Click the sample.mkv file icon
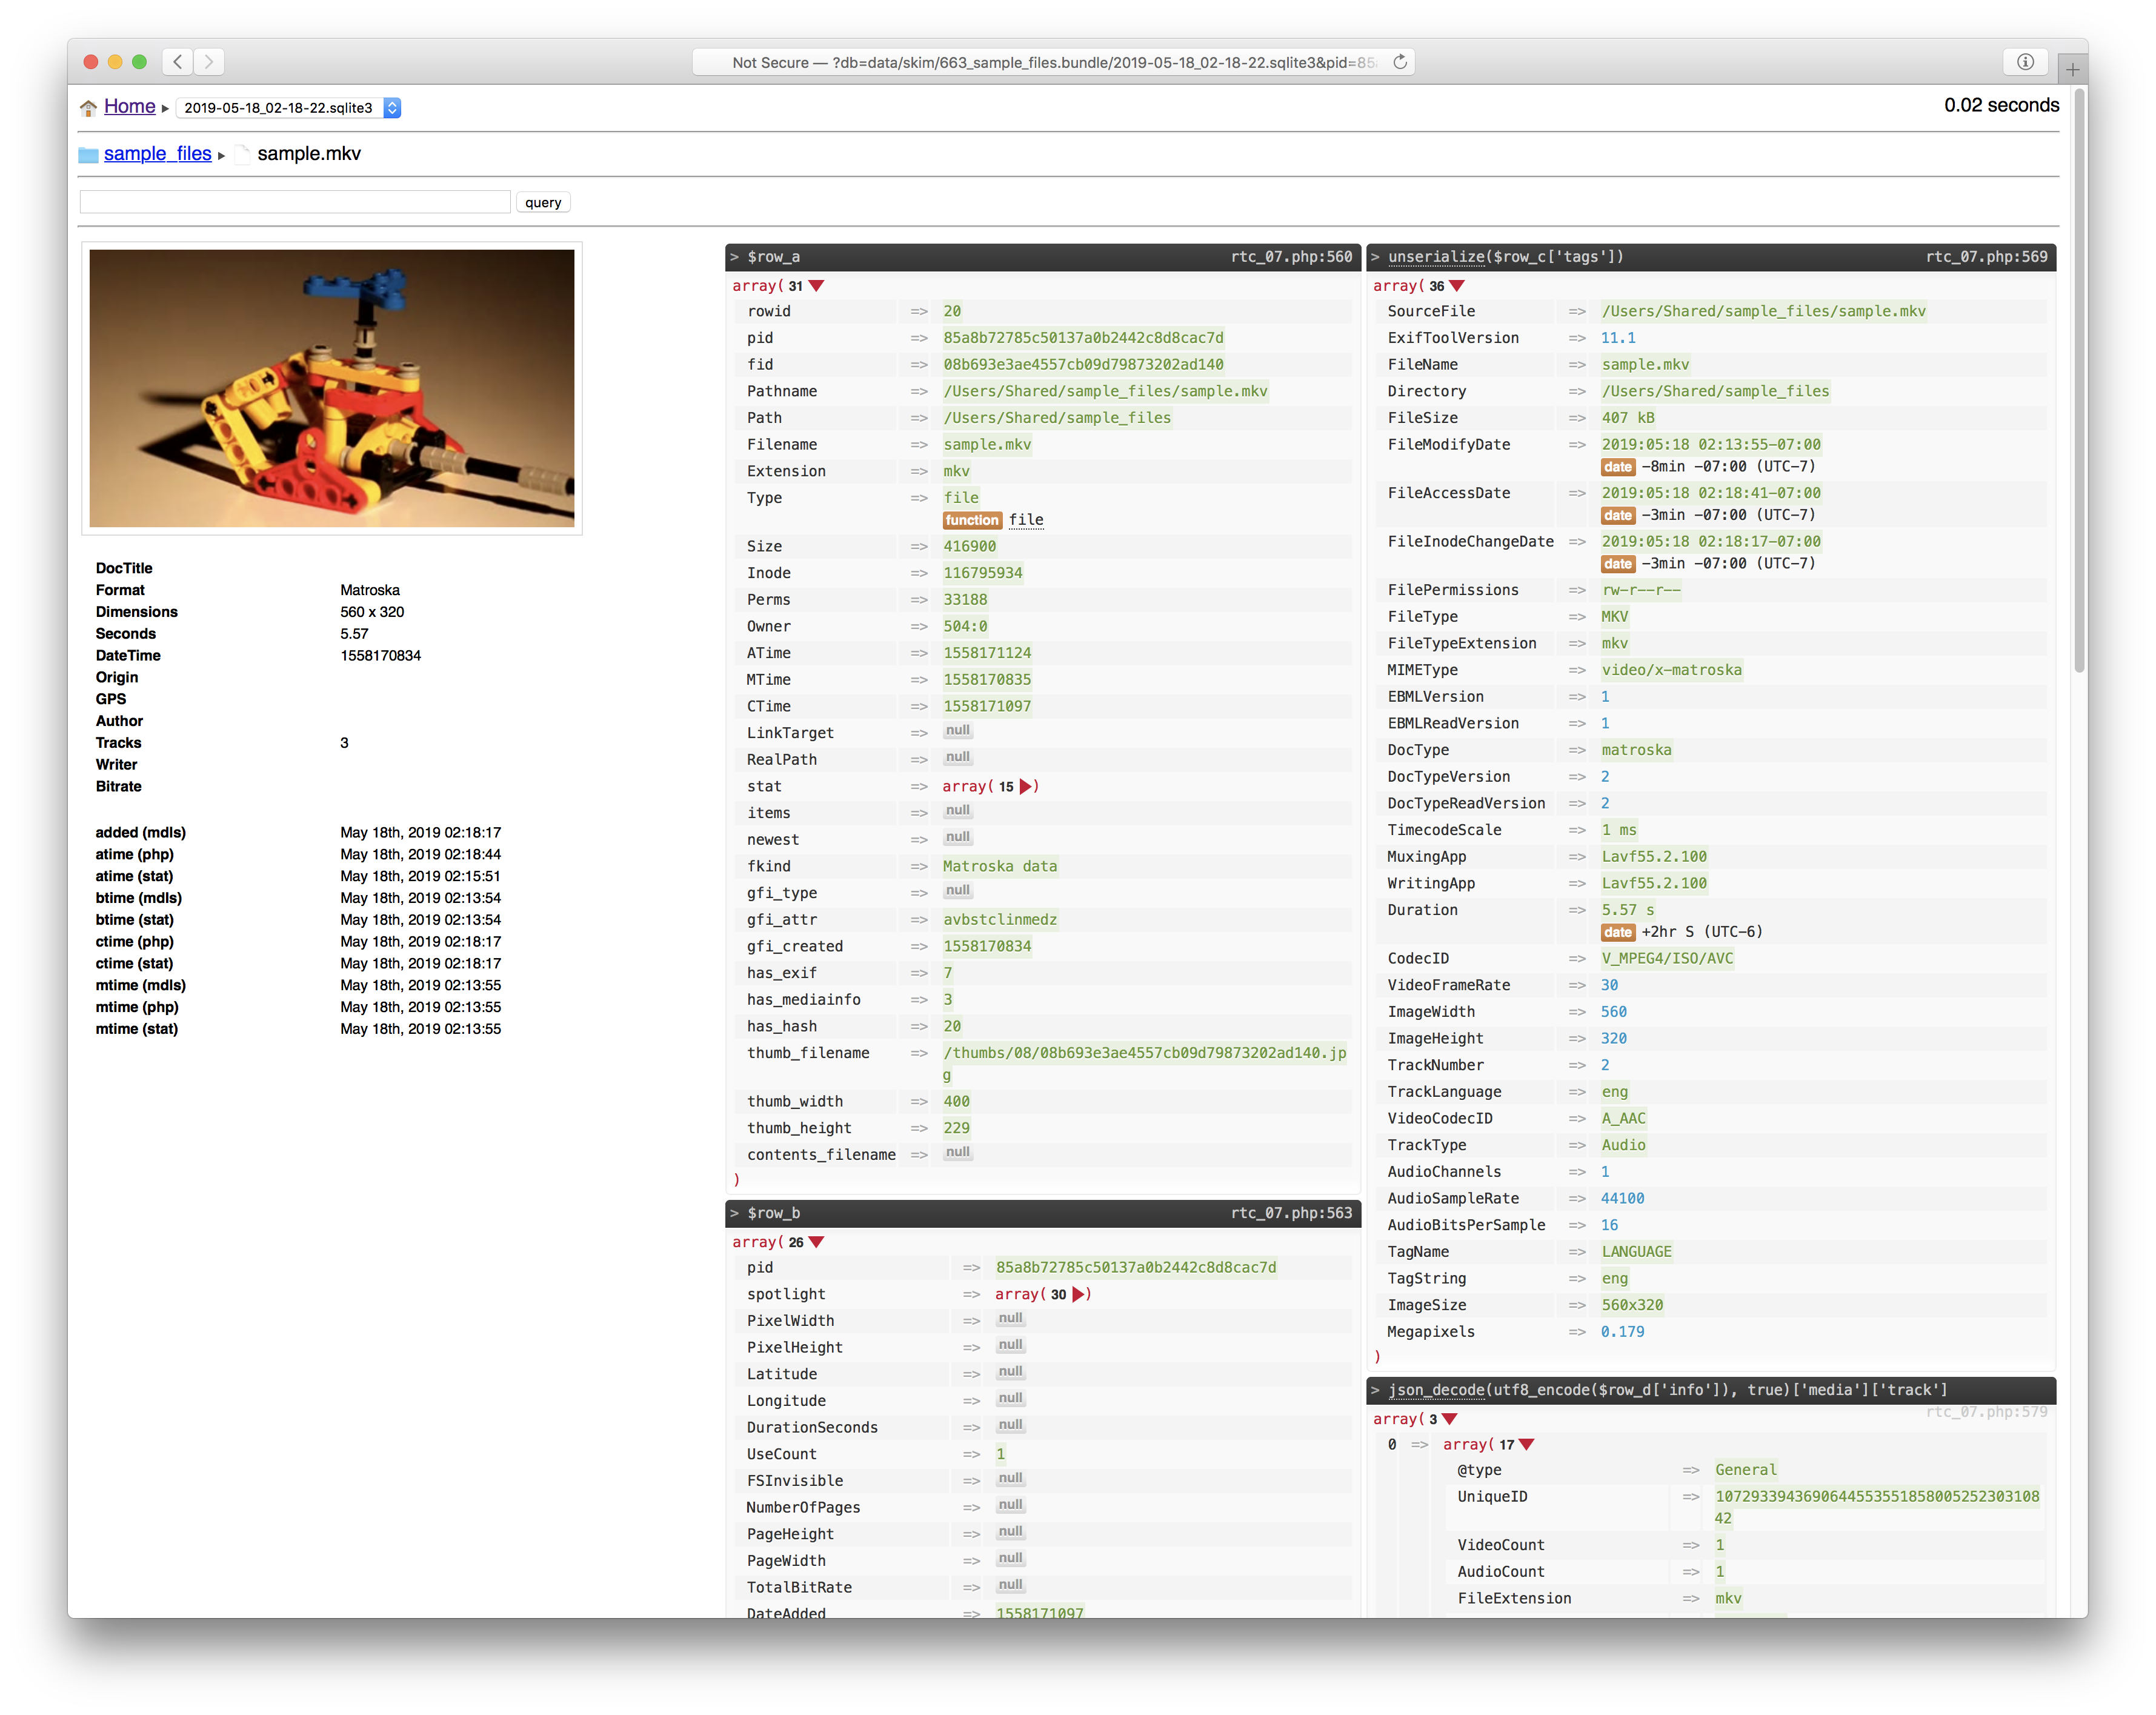 coord(243,155)
